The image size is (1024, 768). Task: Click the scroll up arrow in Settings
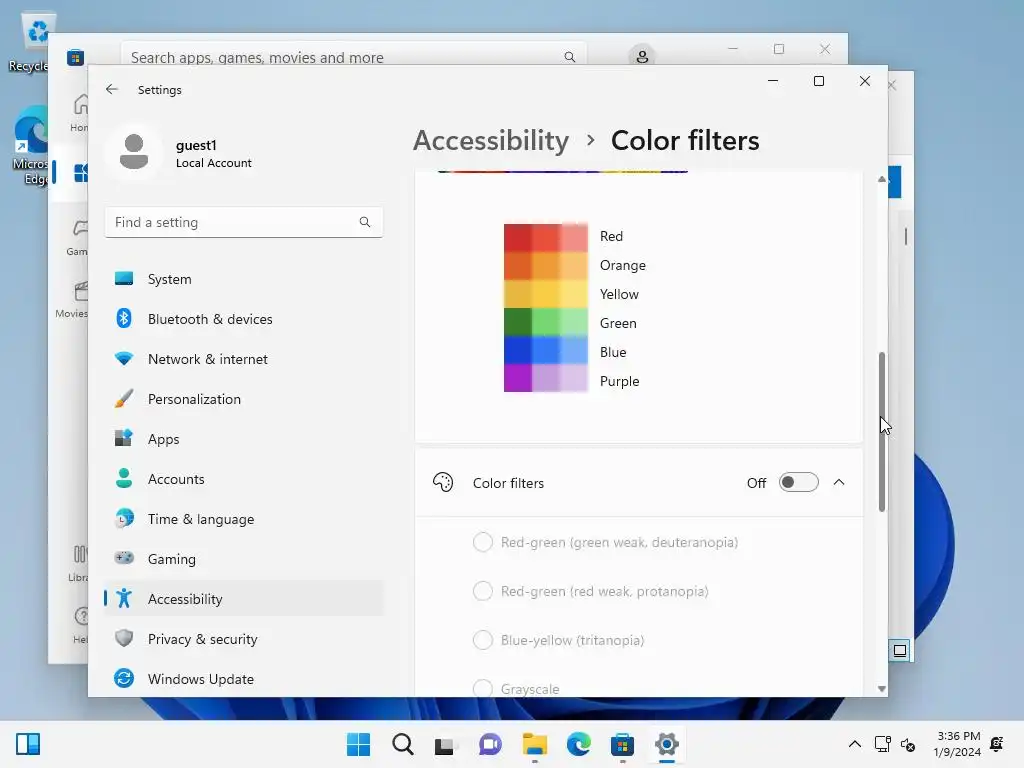tap(882, 179)
